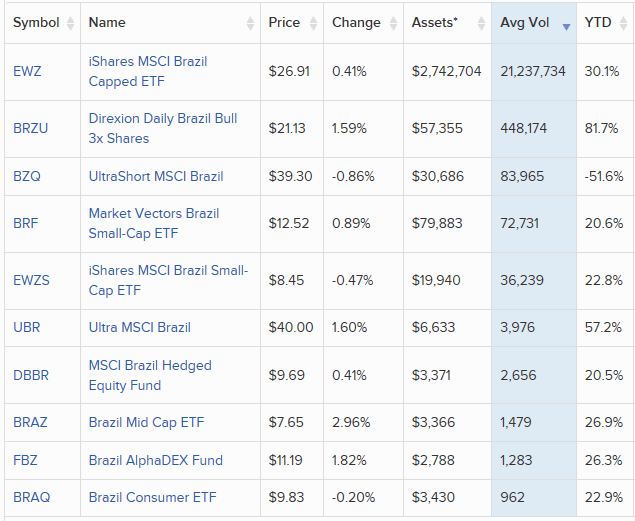Screen dimensions: 635x521
Task: Open the EWZ symbol link
Action: [27, 71]
